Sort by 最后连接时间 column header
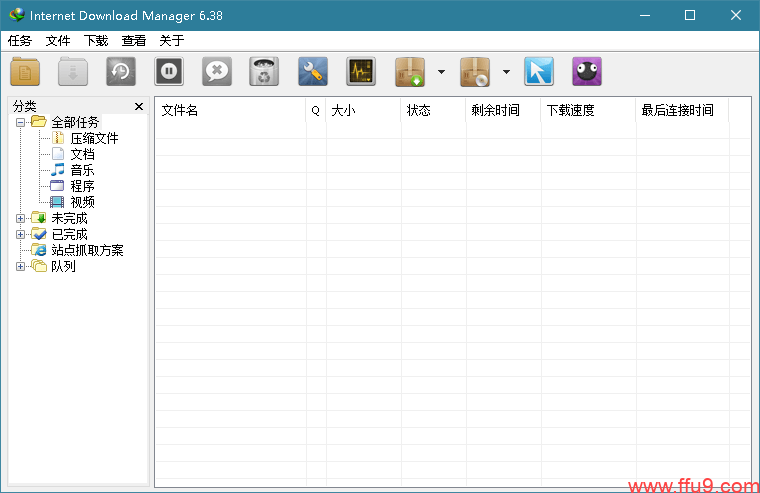 coord(682,111)
